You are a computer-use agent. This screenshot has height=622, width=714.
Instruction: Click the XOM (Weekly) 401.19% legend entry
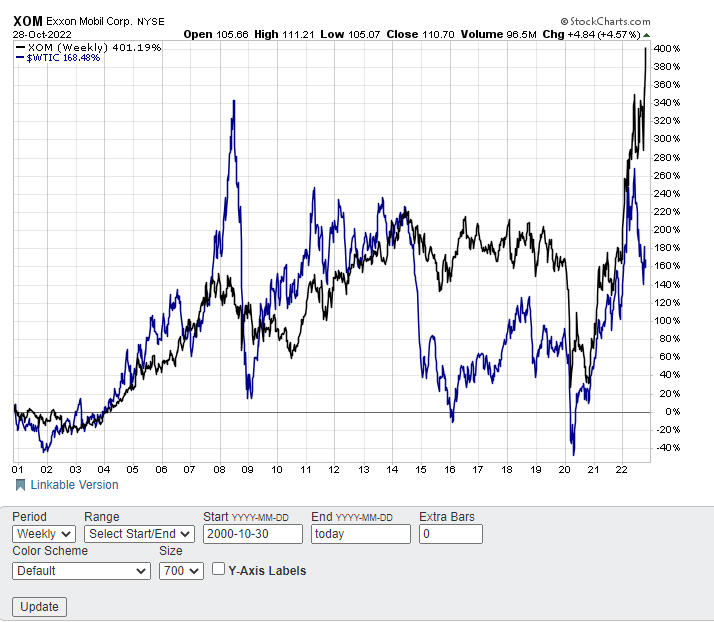[89, 47]
